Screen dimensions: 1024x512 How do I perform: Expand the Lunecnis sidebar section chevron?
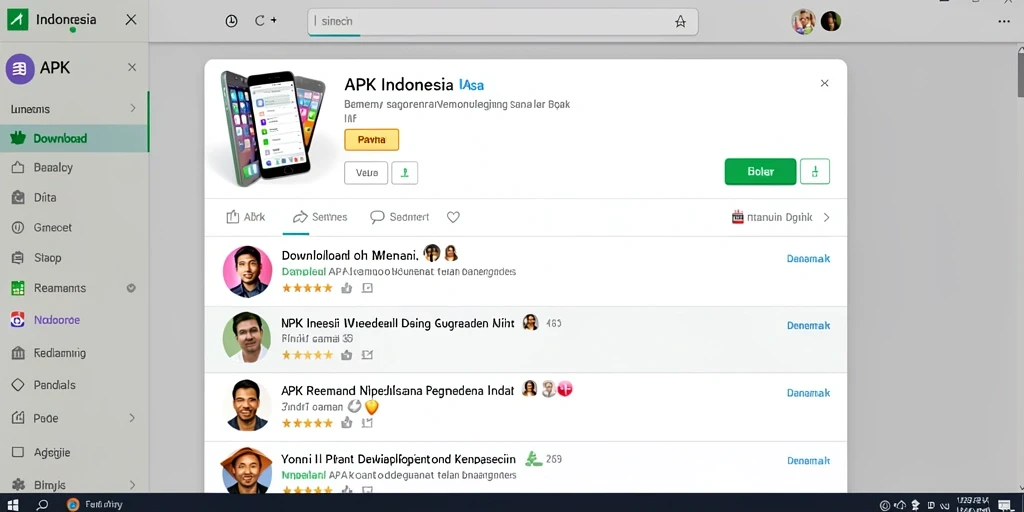click(133, 108)
